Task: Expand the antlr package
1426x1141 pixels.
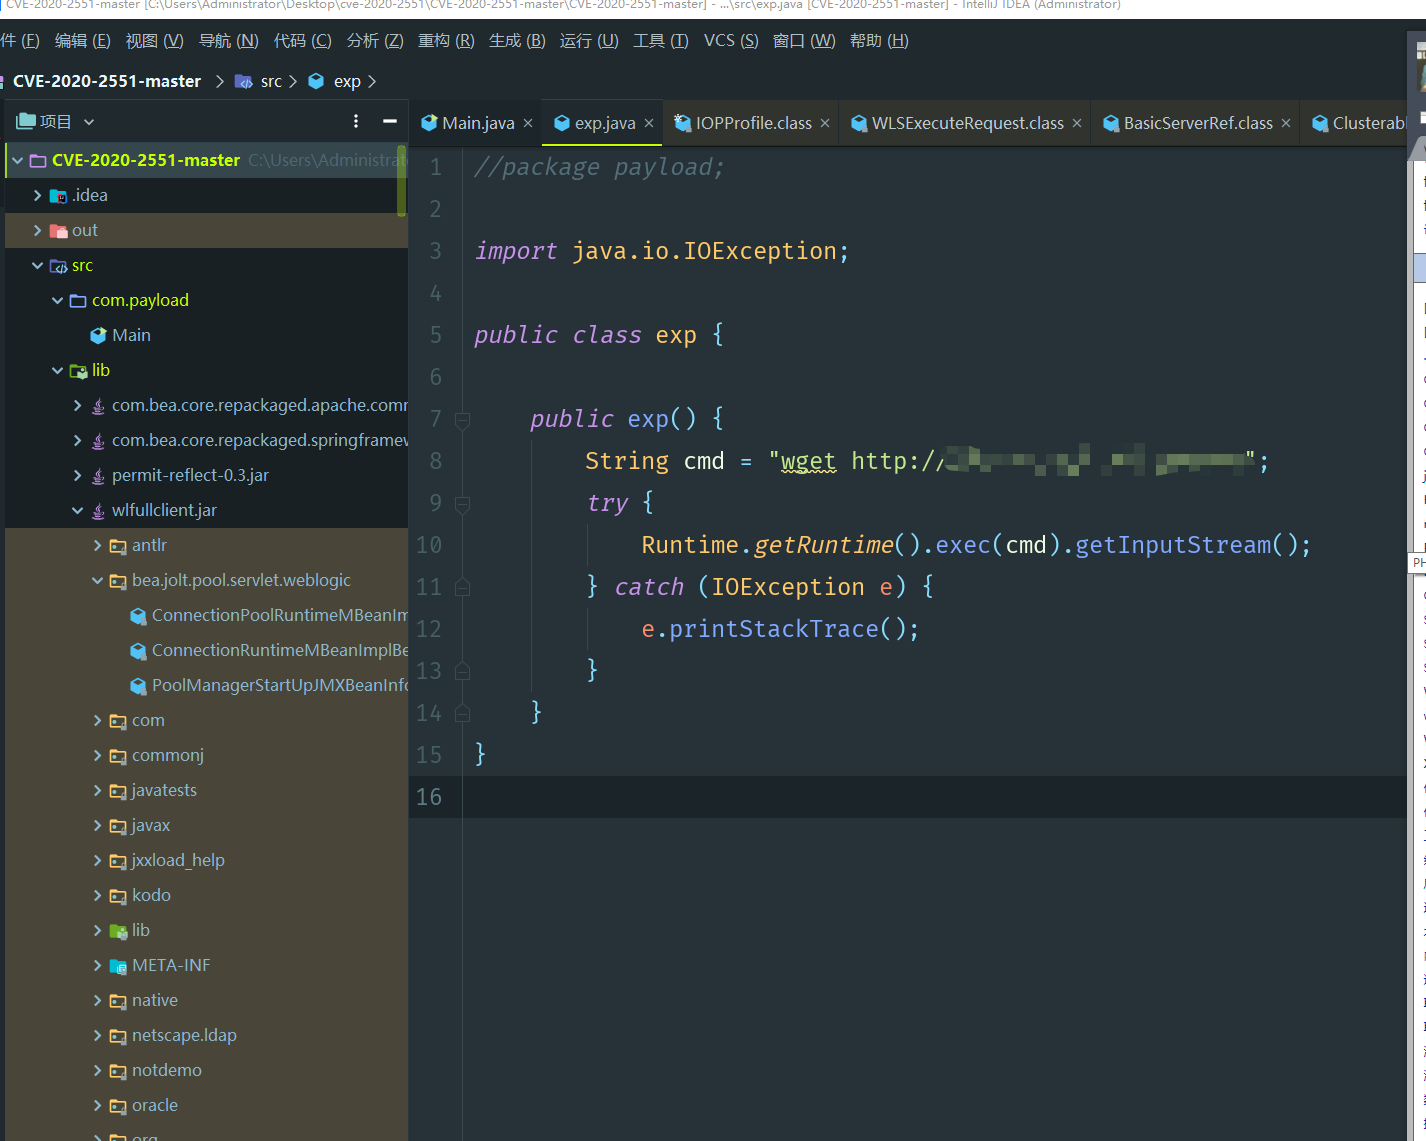Action: (97, 545)
